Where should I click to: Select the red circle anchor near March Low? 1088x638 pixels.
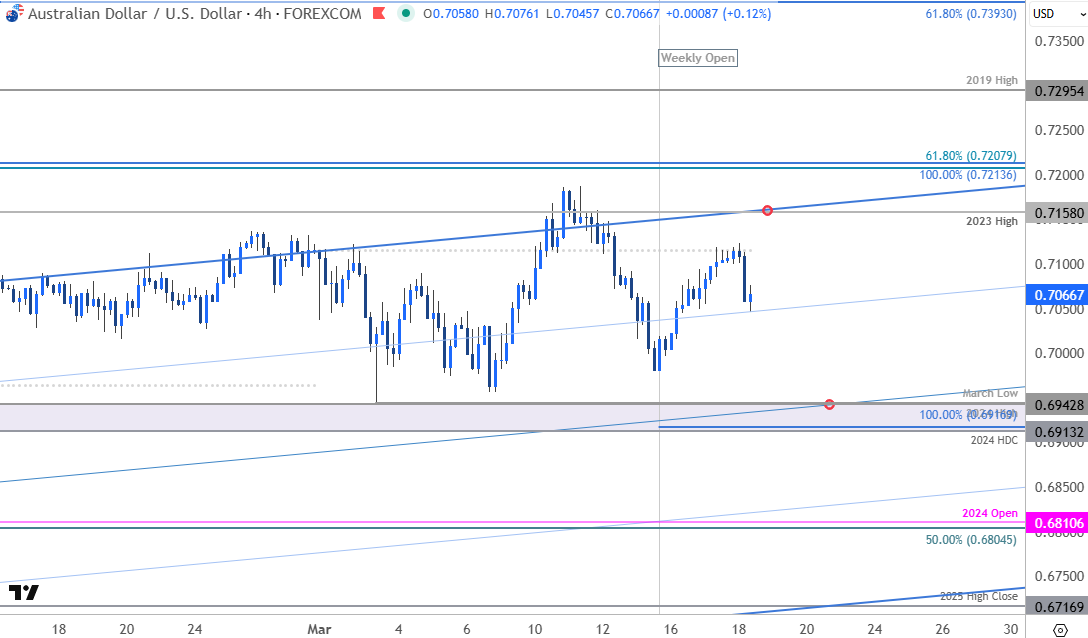[x=829, y=404]
